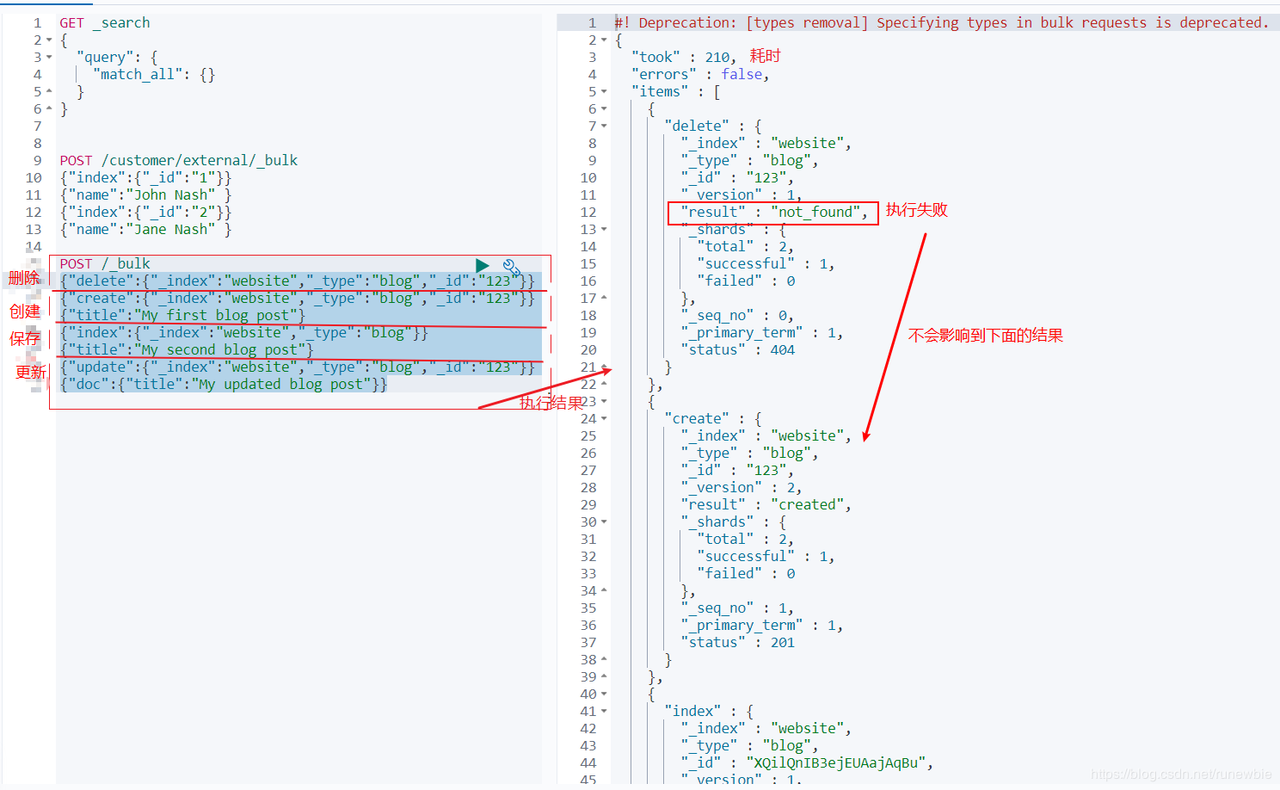The height and width of the screenshot is (790, 1280).
Task: Collapse "_shards" block at response line 30
Action: click(605, 522)
